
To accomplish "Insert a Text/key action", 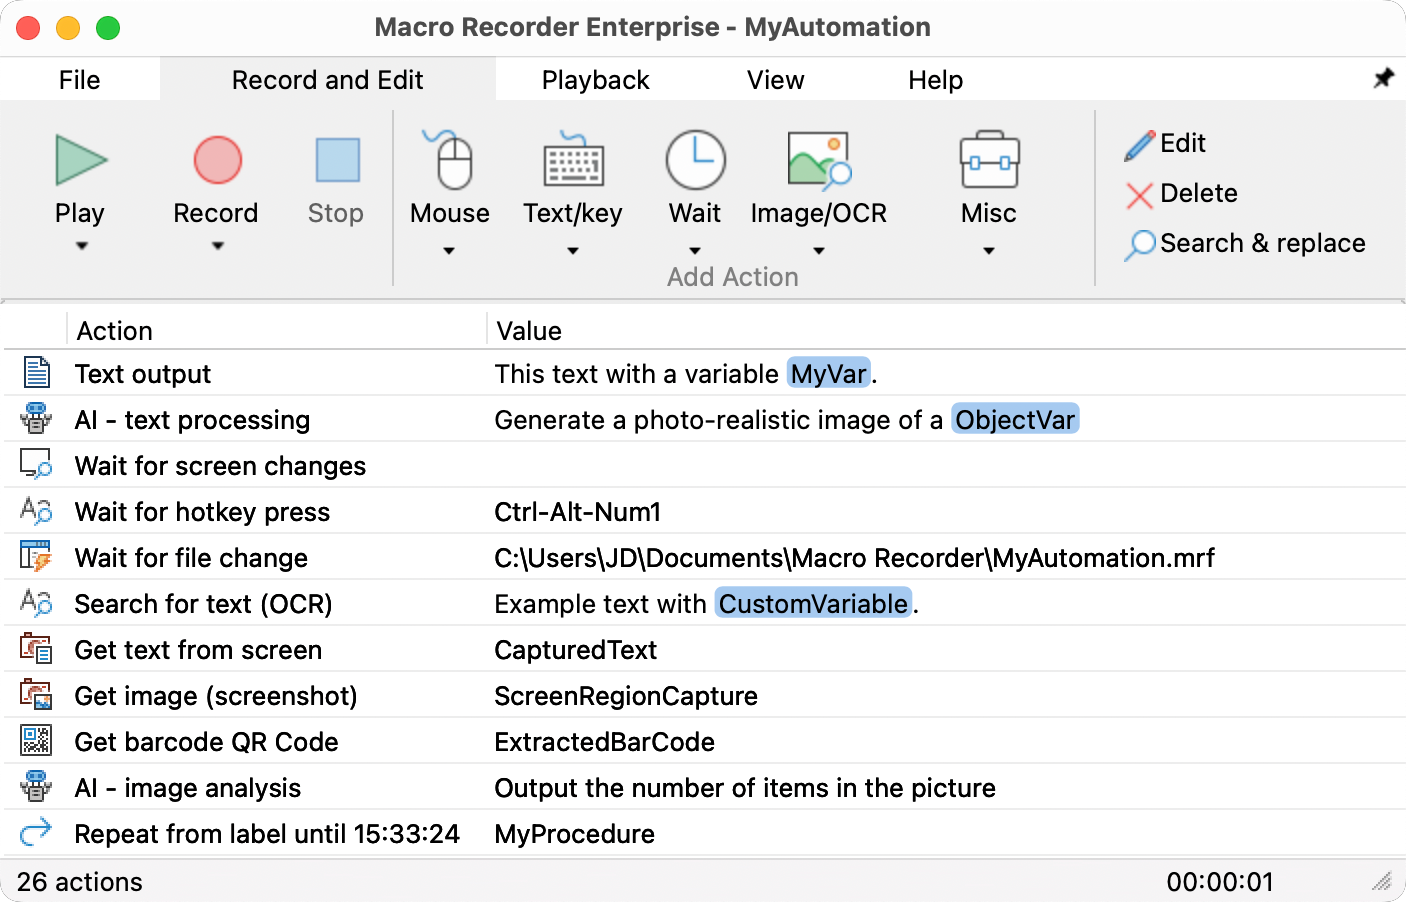I will click(572, 180).
